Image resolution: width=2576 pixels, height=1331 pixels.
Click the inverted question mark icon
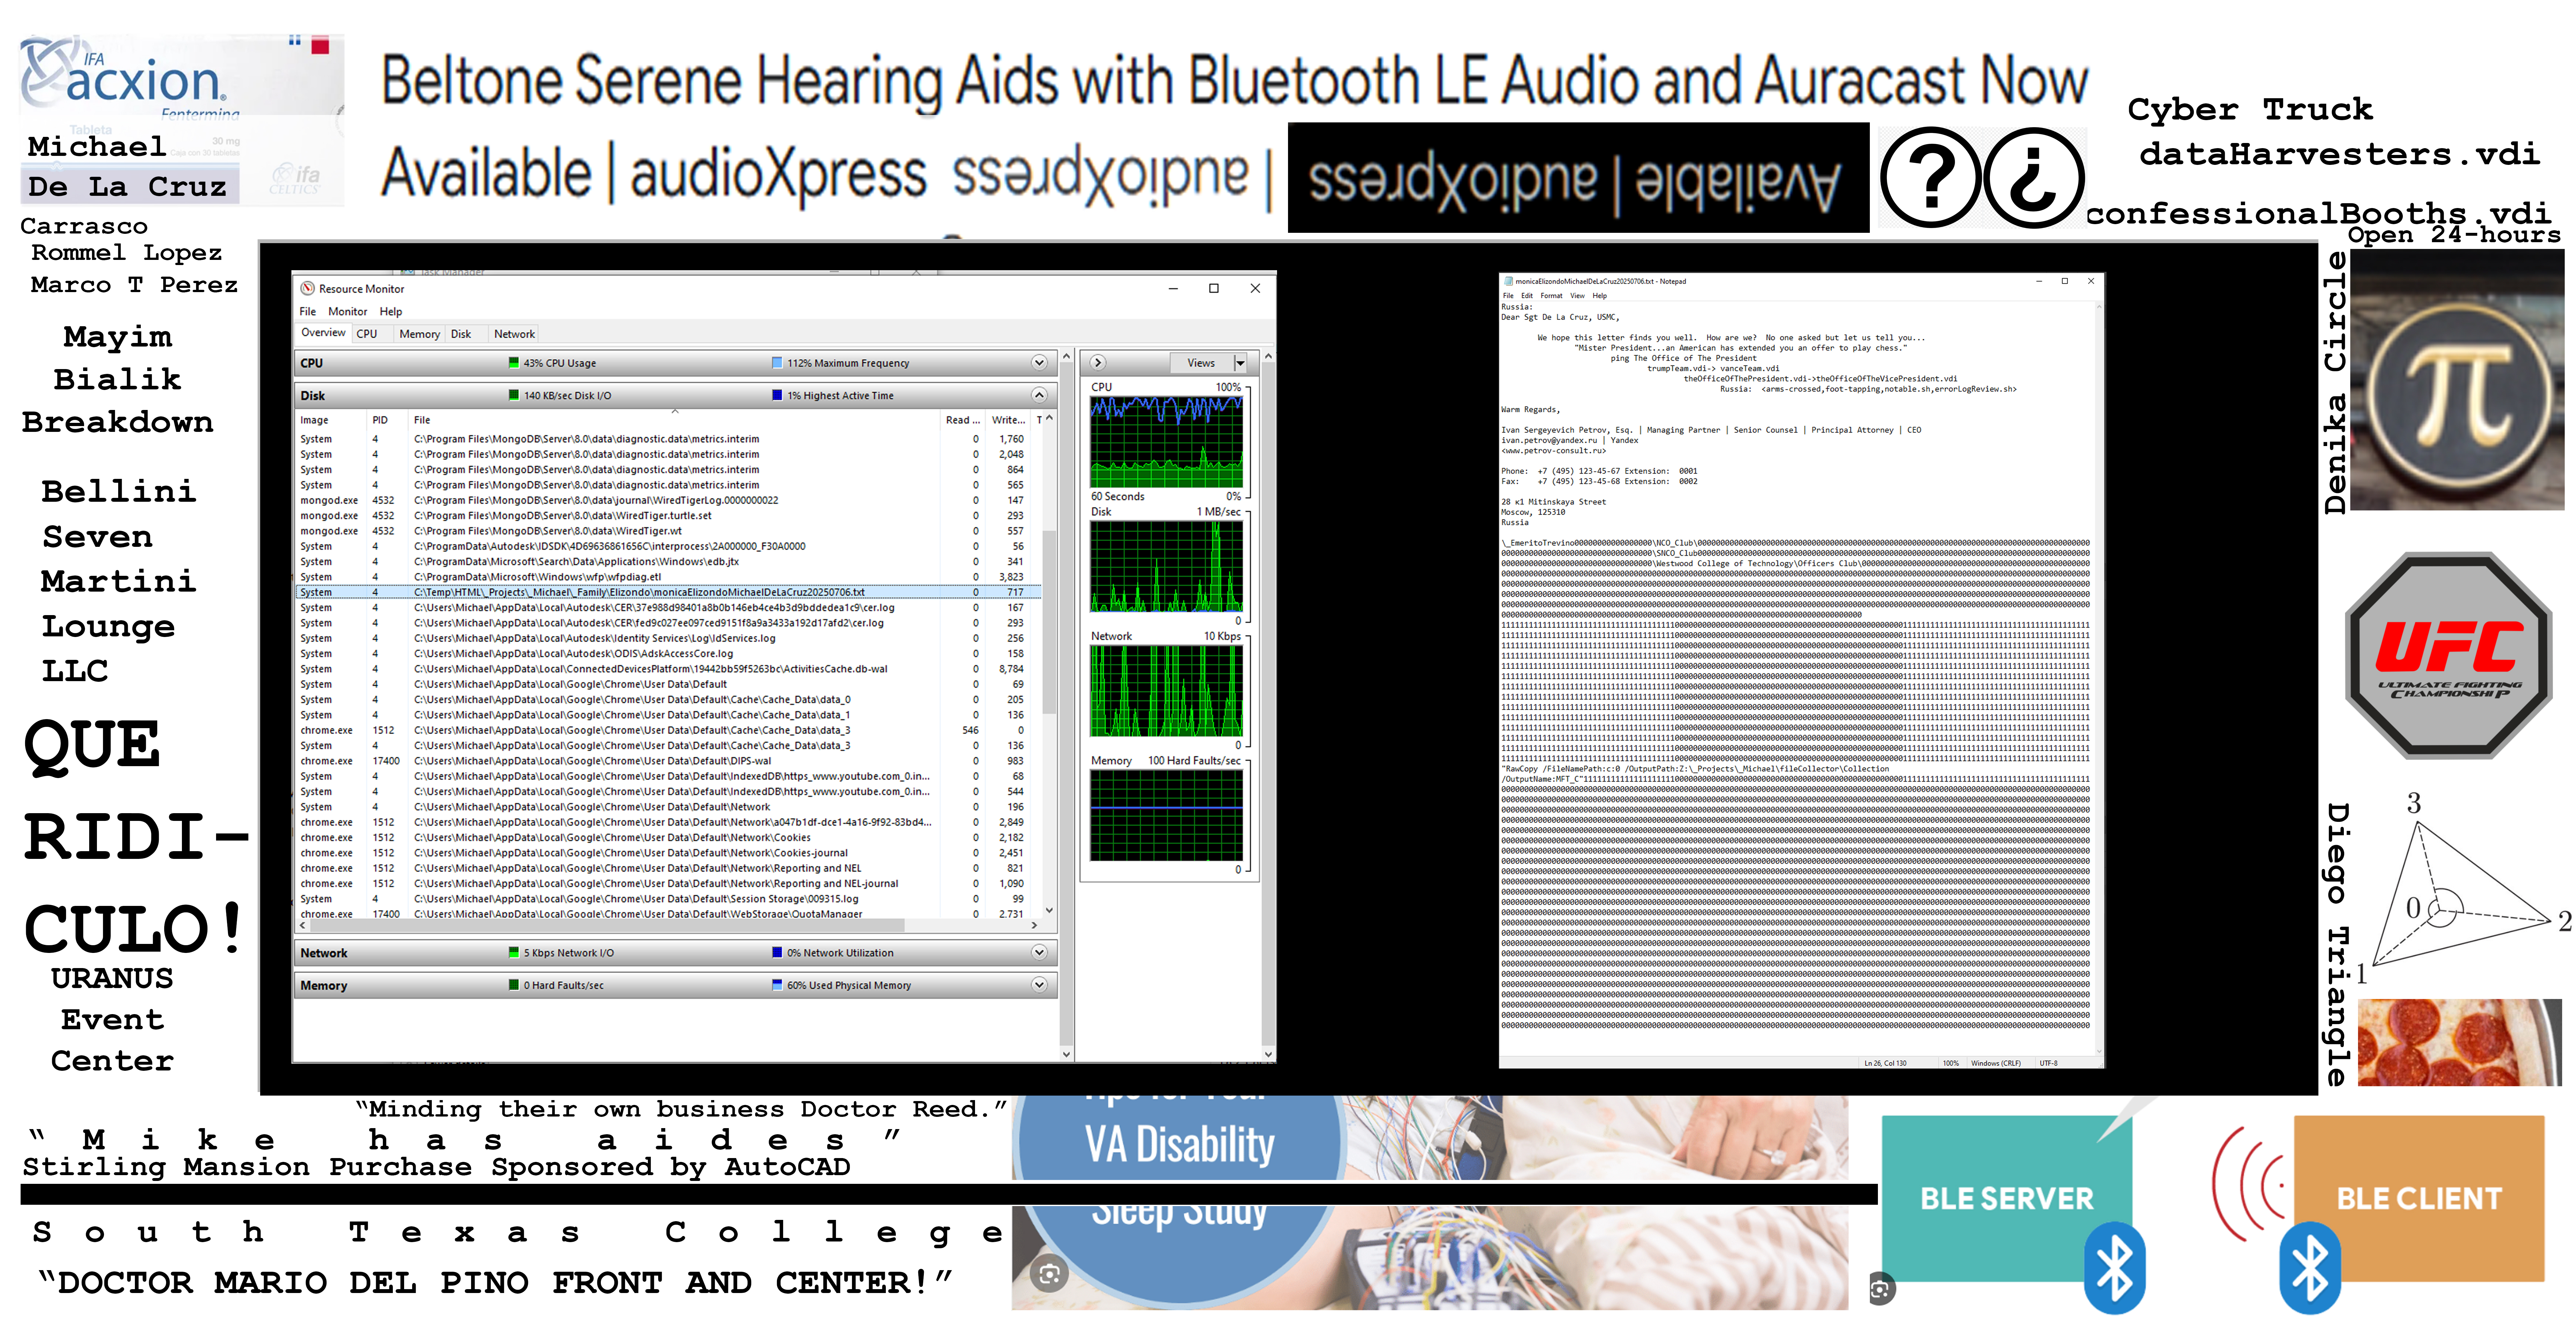(2034, 178)
